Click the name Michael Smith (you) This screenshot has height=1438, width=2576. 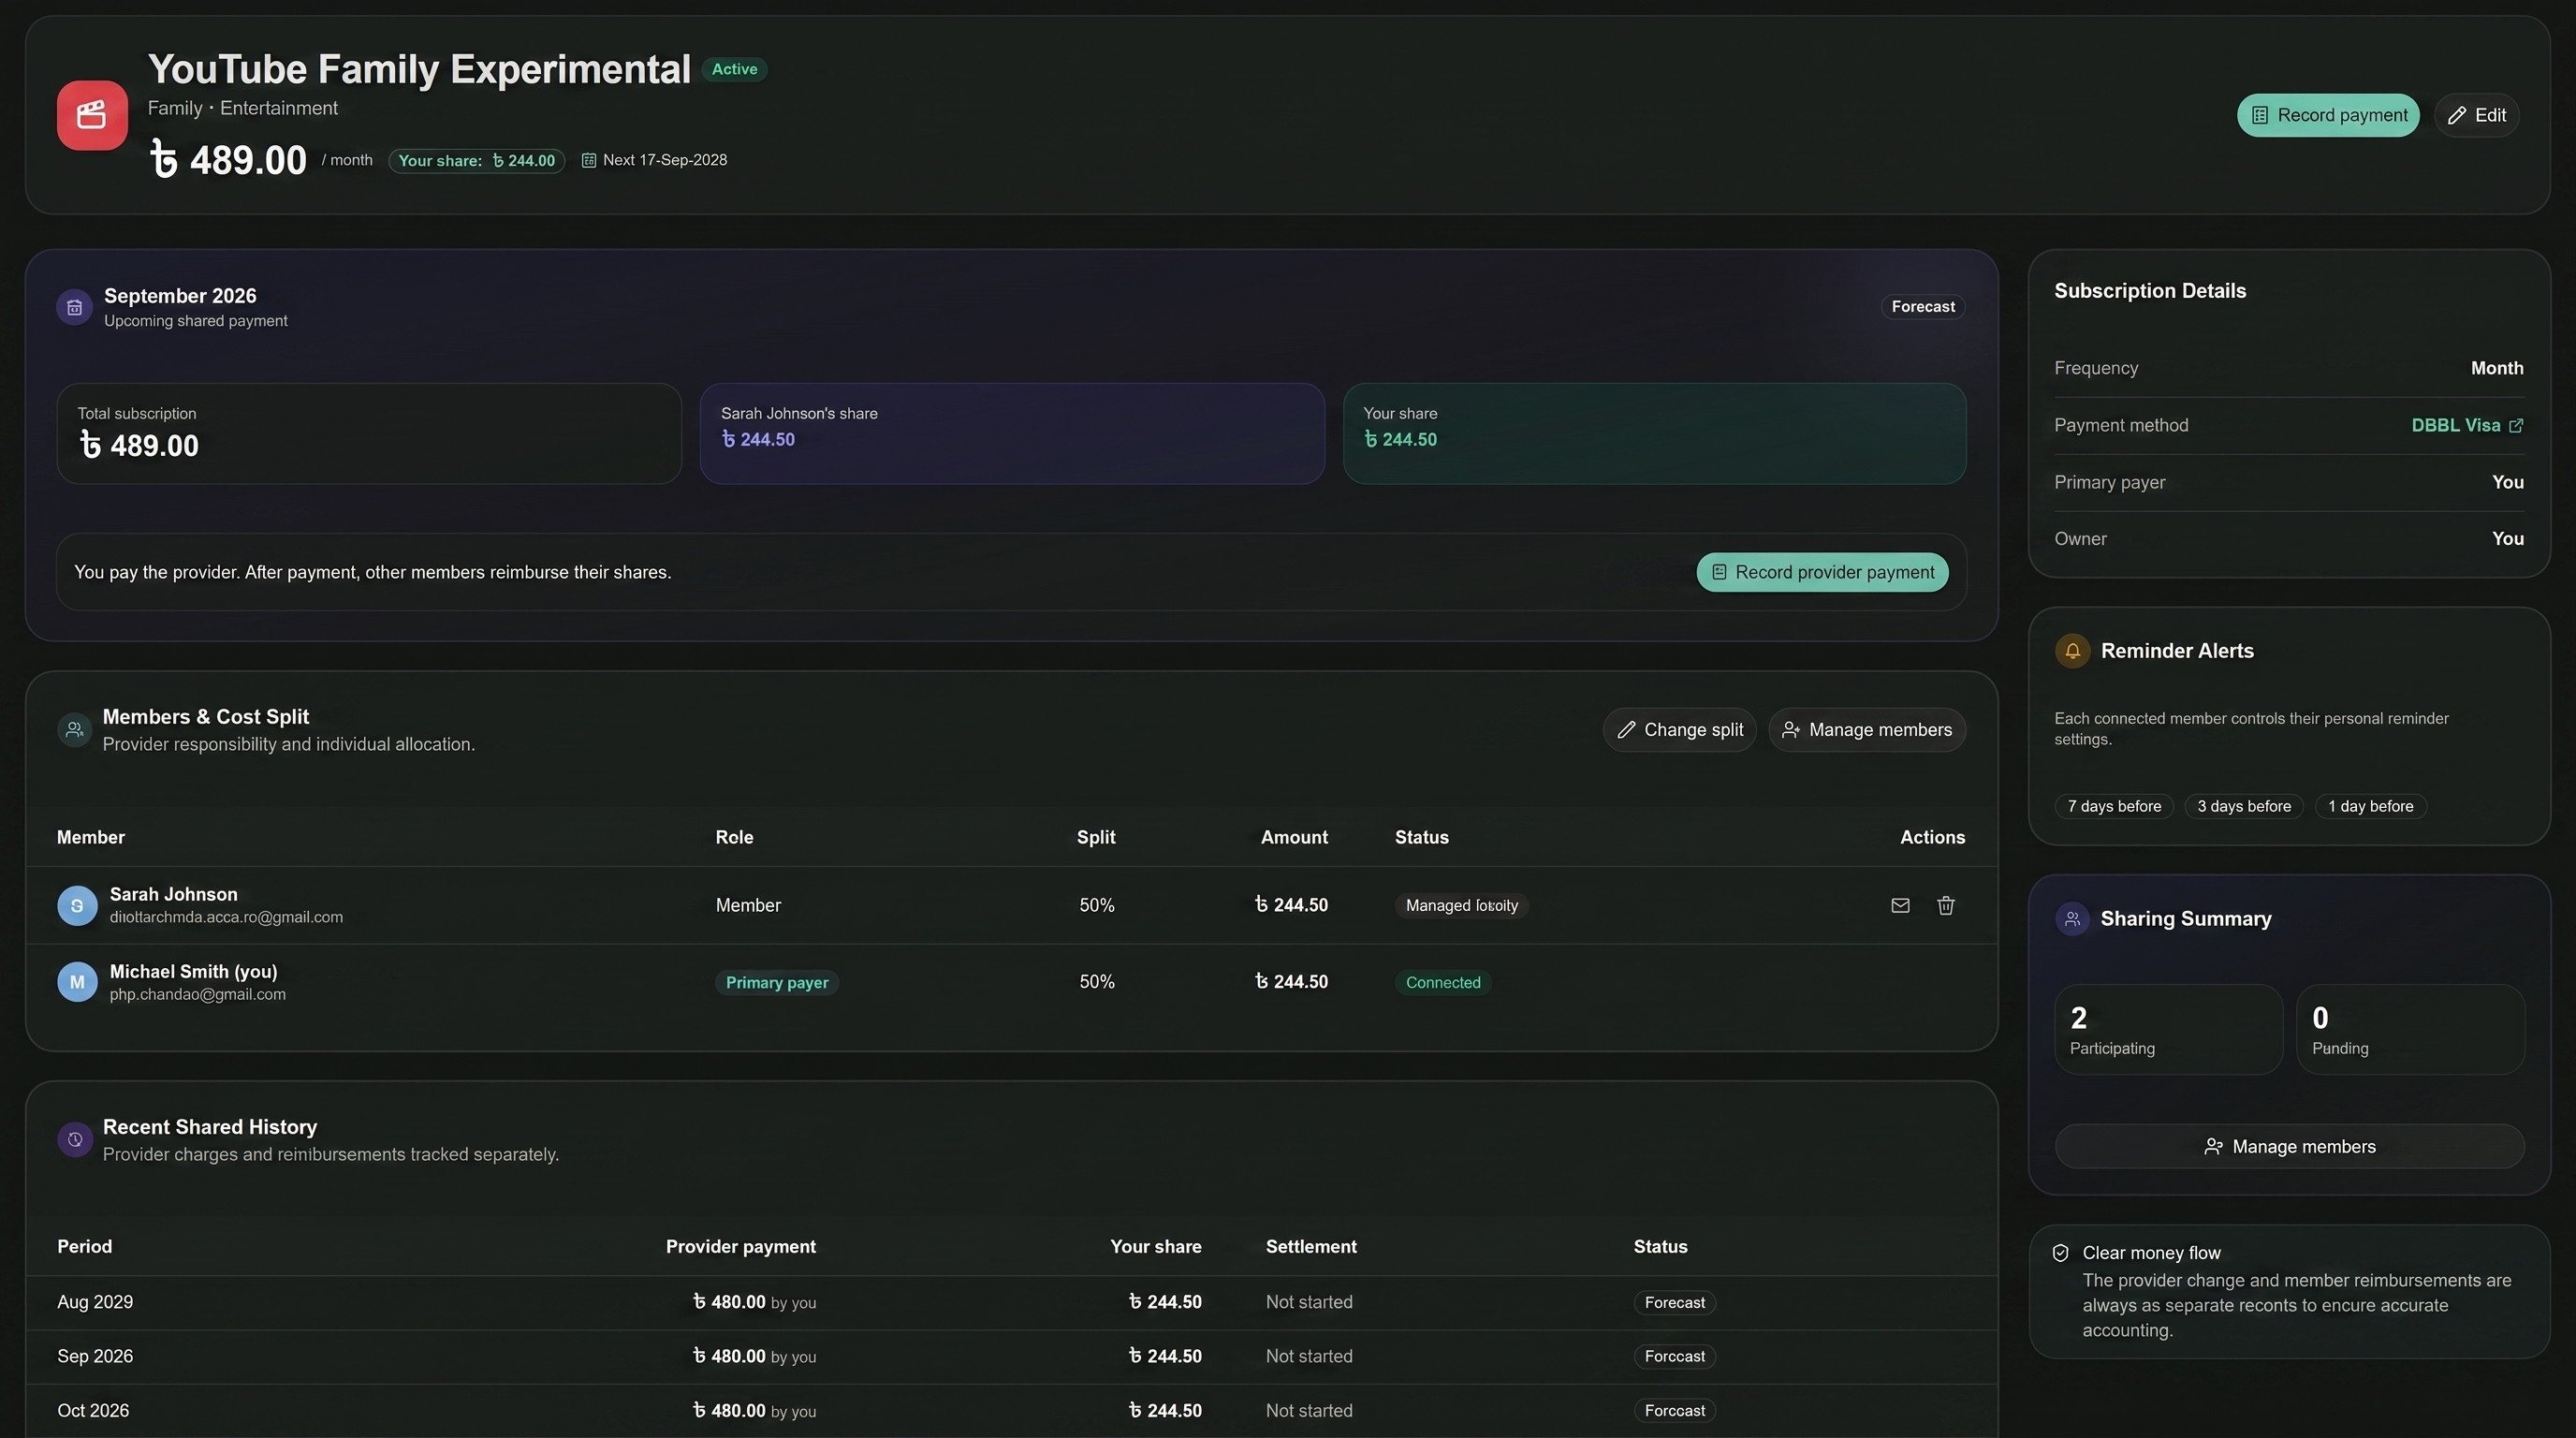pos(194,971)
